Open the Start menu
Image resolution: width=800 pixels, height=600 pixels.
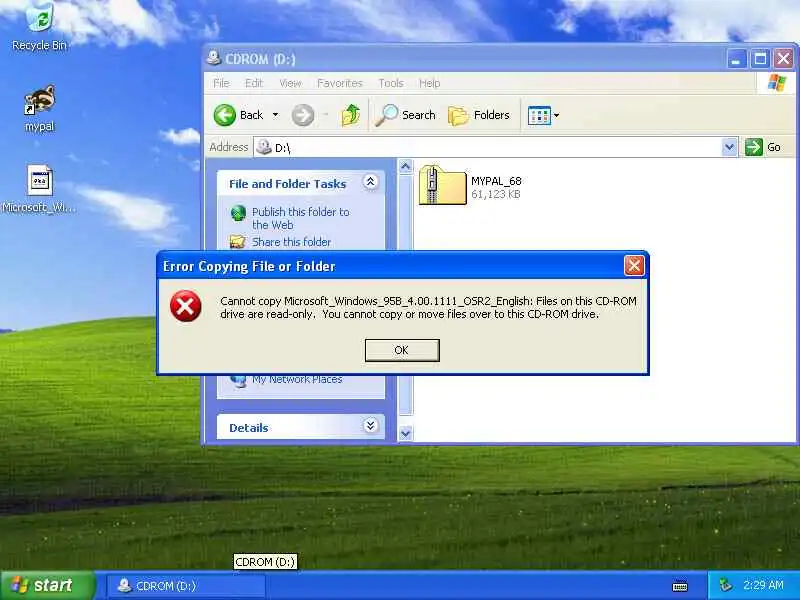pos(47,585)
